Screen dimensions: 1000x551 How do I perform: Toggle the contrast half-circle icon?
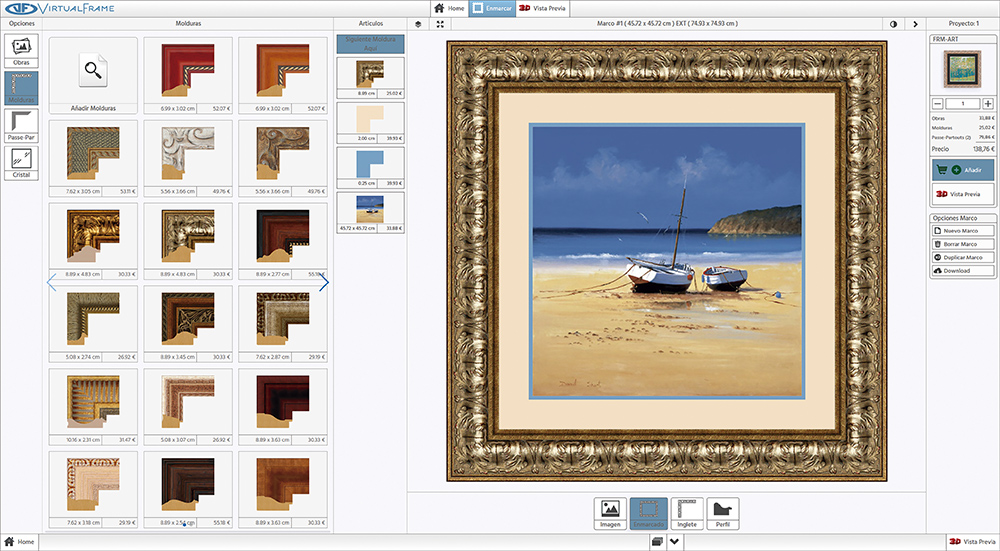pos(893,24)
